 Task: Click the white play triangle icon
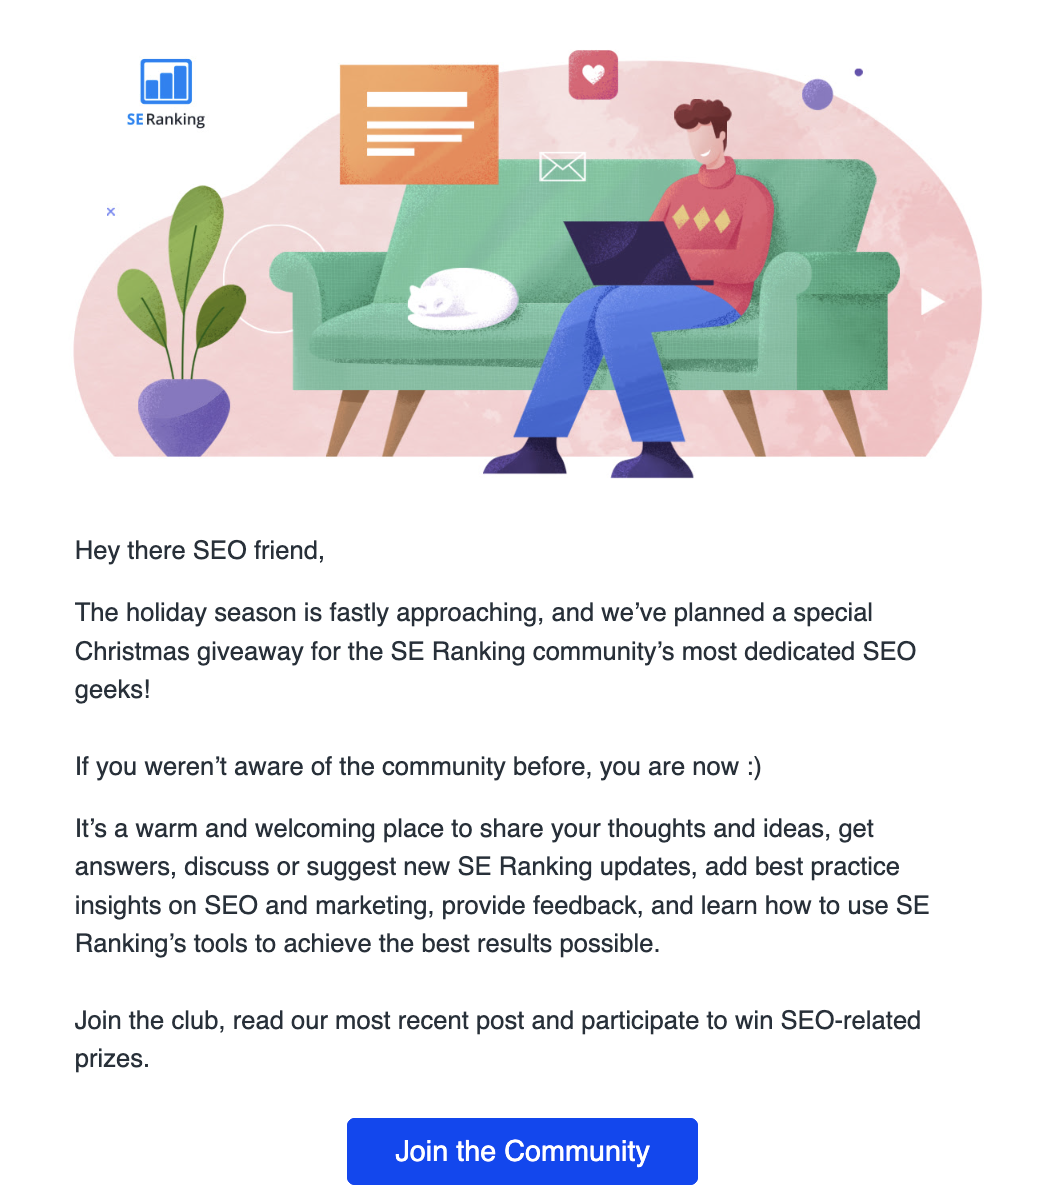pyautogui.click(x=932, y=301)
